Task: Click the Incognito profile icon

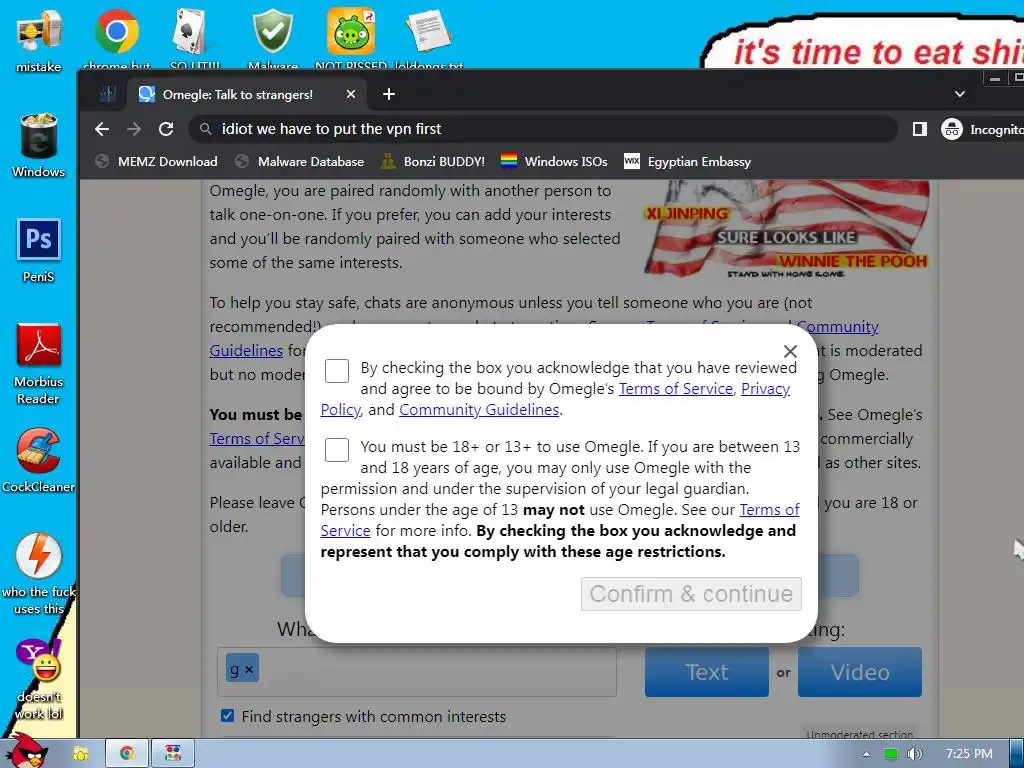Action: coord(952,129)
